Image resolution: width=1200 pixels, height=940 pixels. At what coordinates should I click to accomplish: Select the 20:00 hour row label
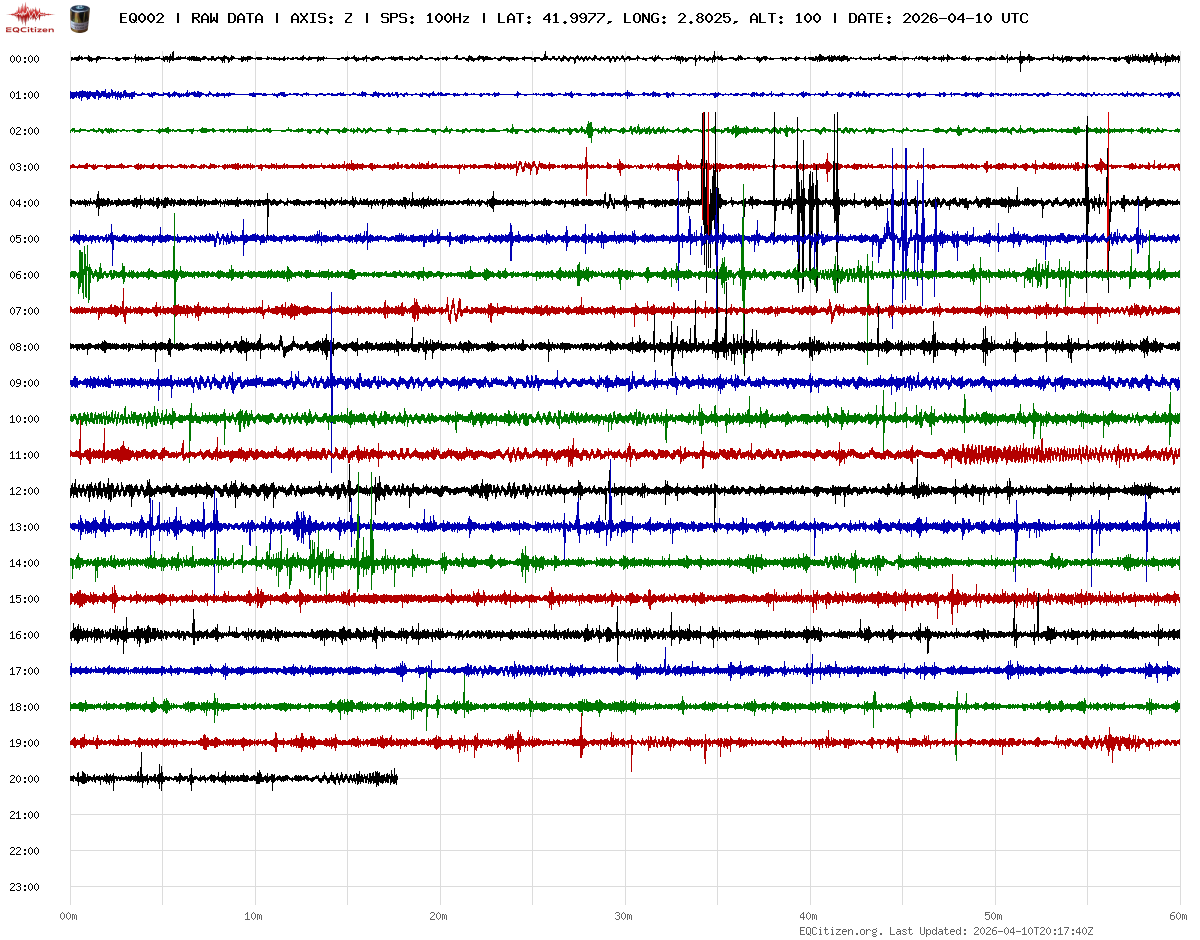(24, 779)
